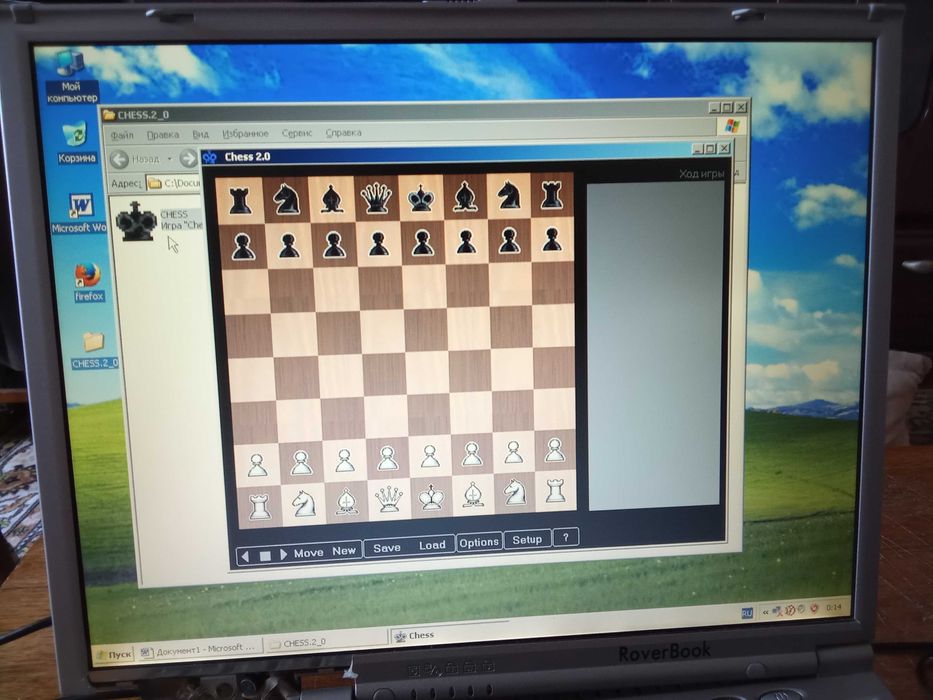Select the black pawn in front of king
Viewport: 933px width, 700px height.
[422, 243]
